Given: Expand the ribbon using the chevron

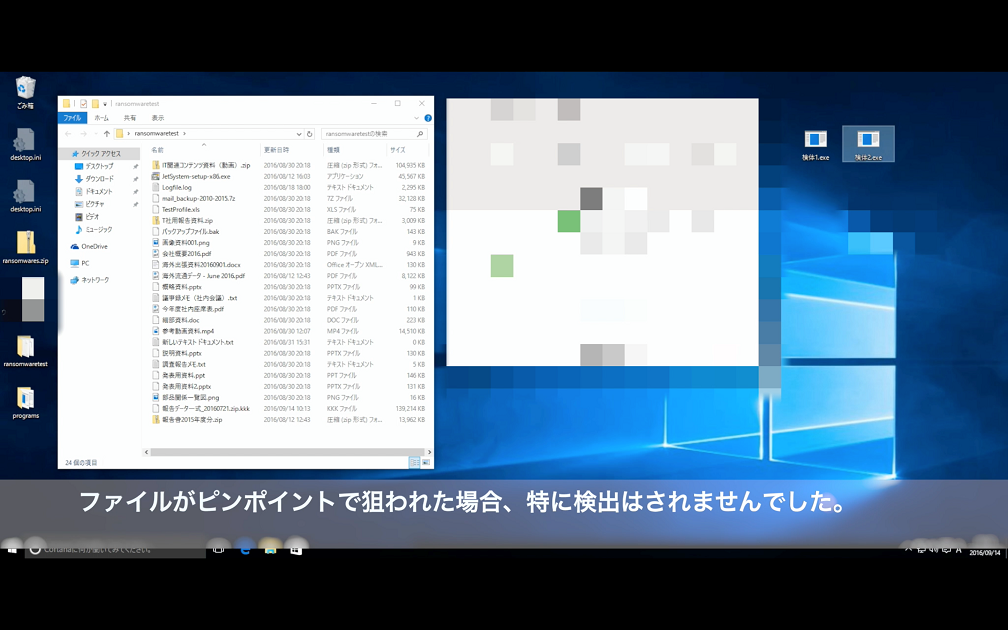Looking at the screenshot, I should tap(418, 117).
